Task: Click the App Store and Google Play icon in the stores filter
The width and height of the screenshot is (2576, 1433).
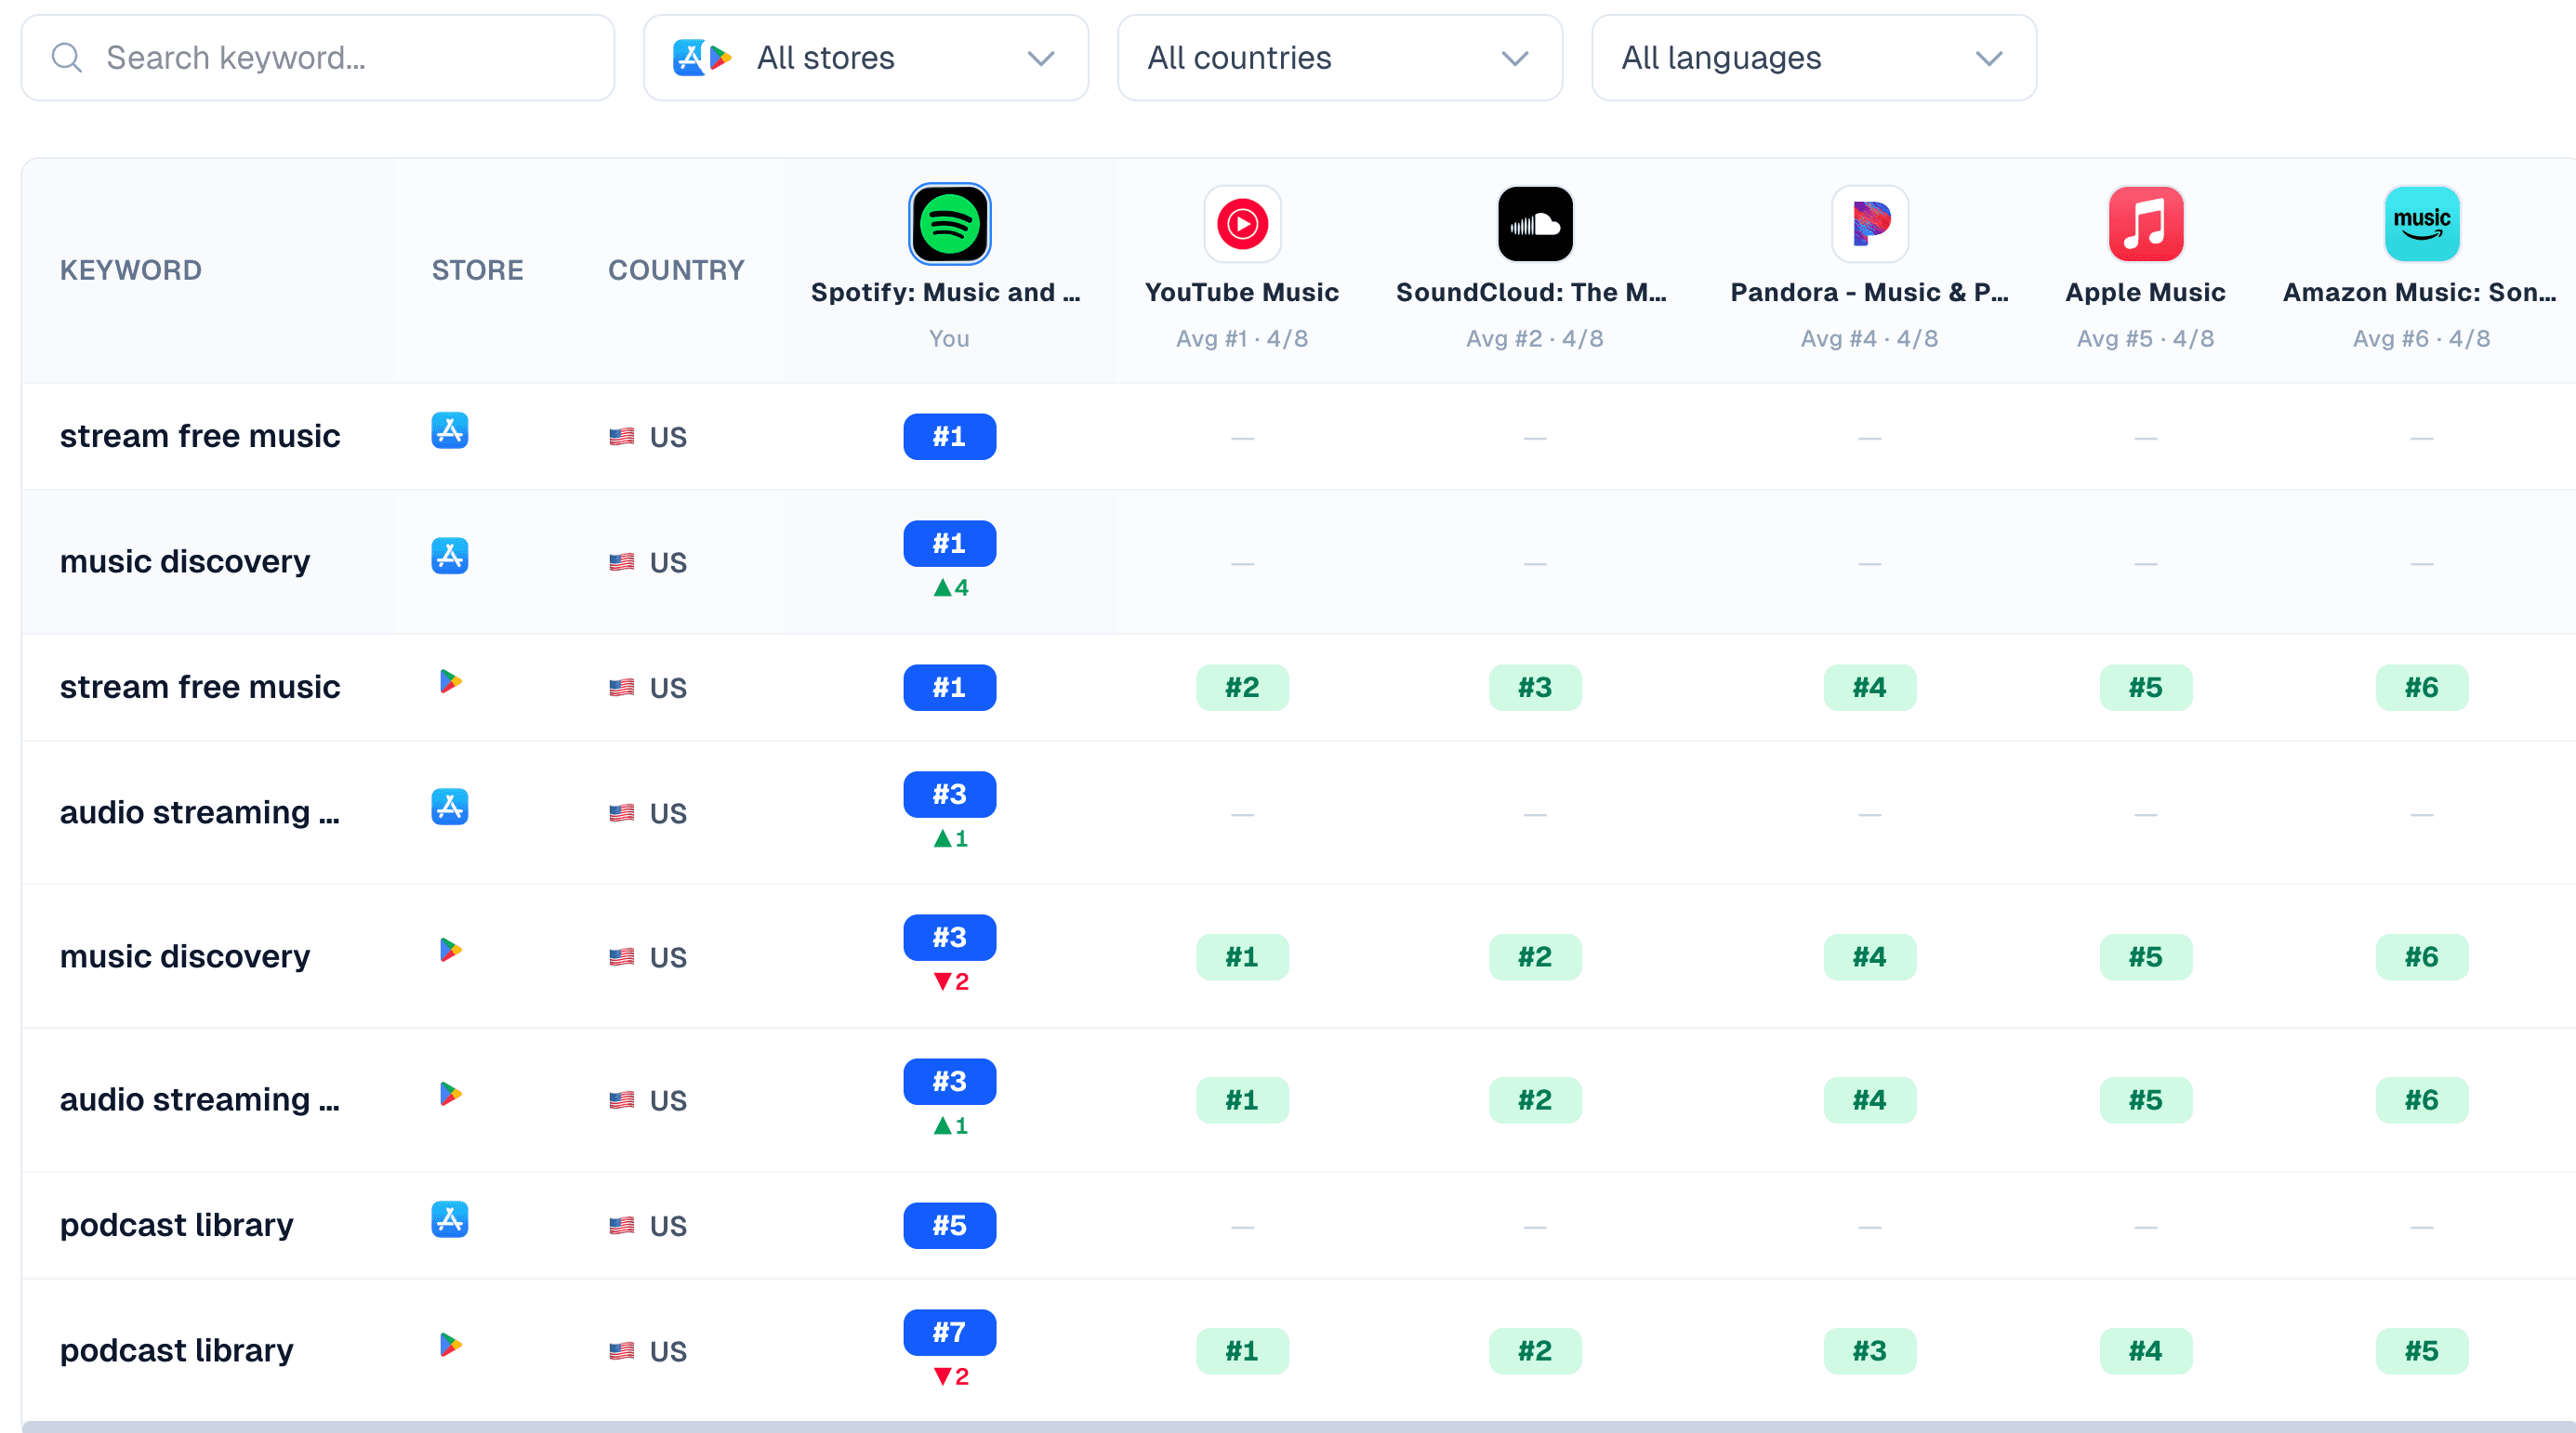Action: coord(702,58)
